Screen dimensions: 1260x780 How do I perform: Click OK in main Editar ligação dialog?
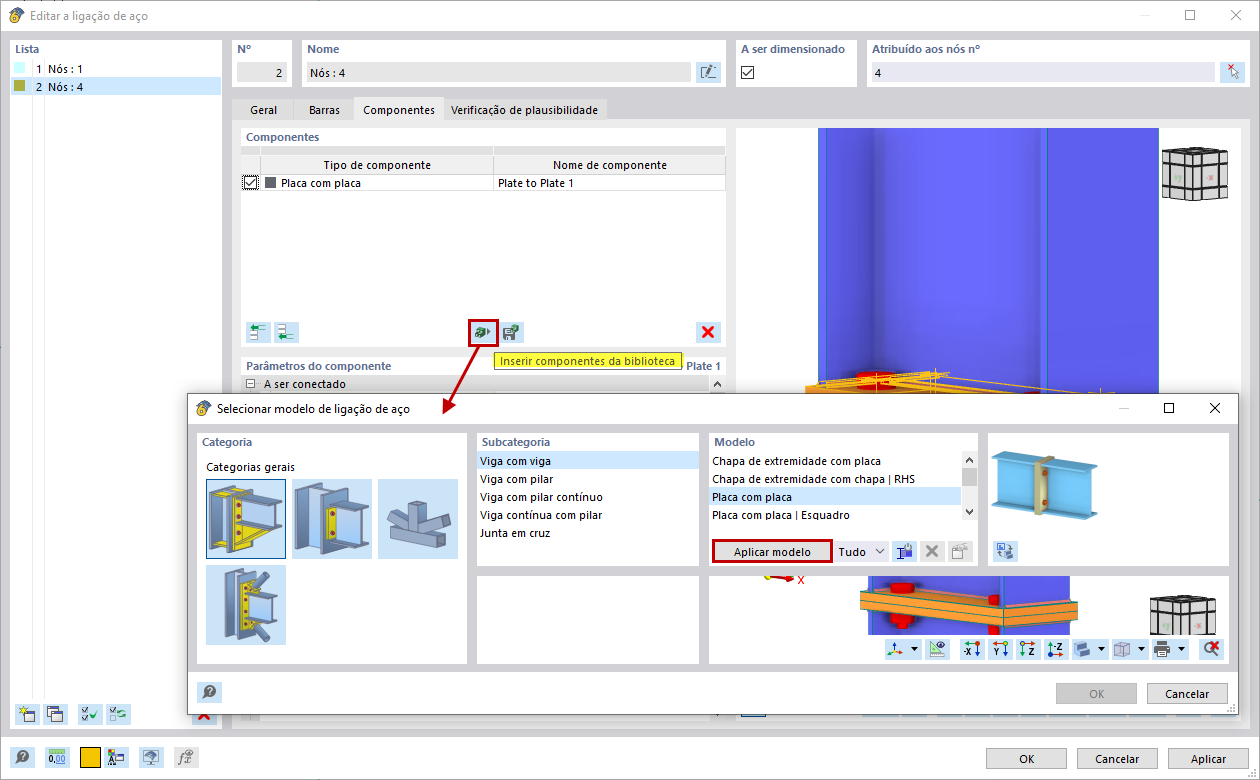click(x=1026, y=758)
